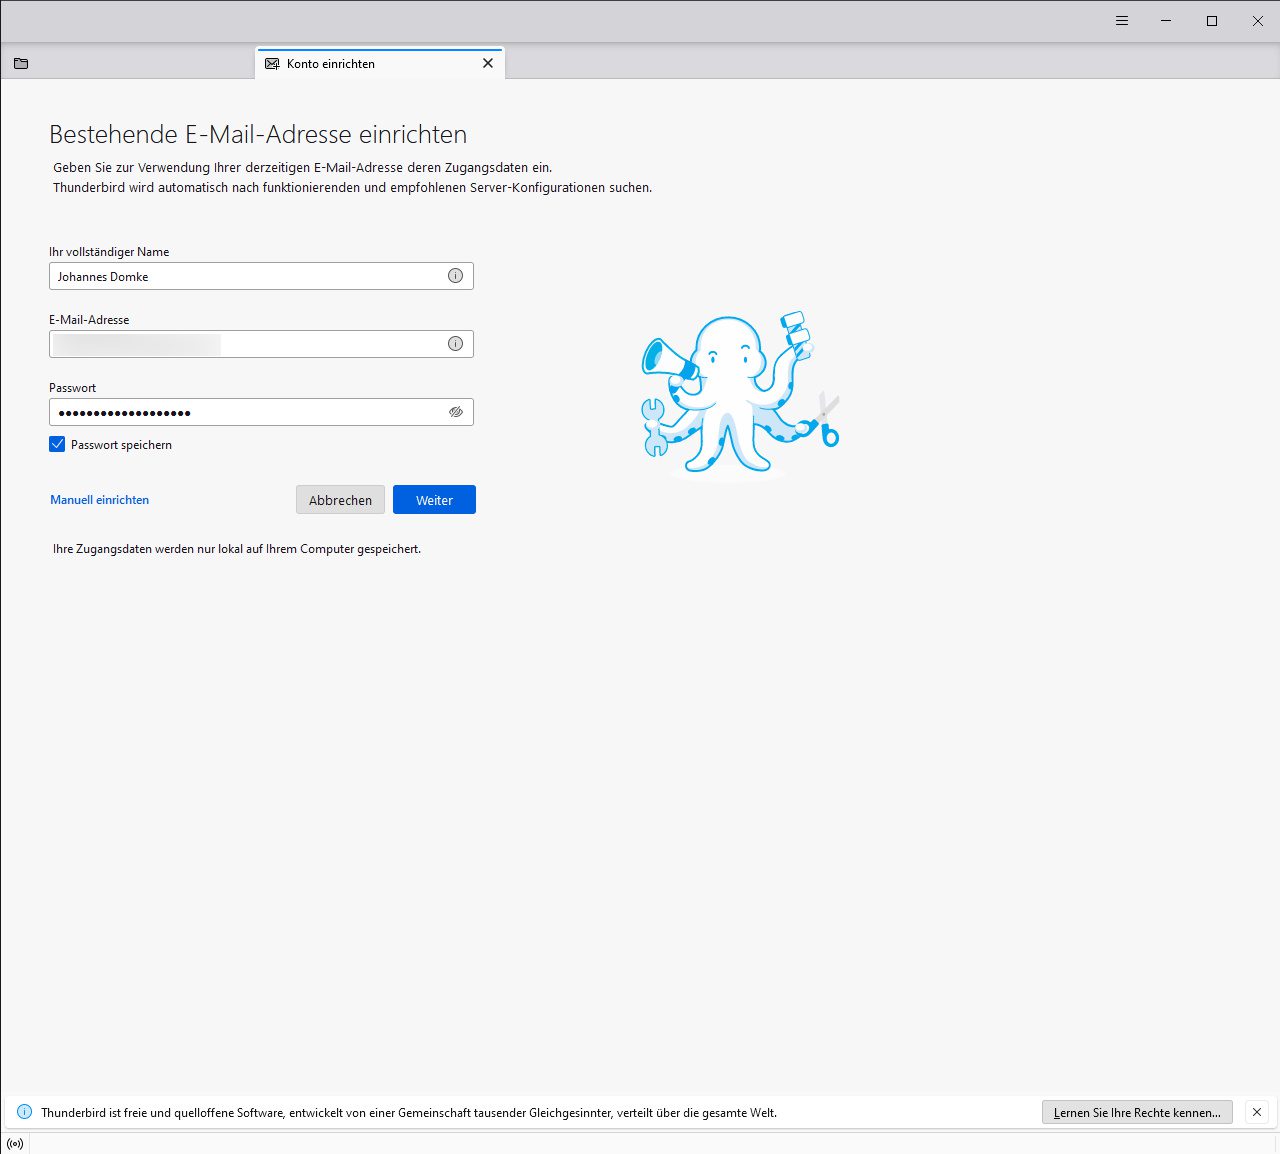
Task: Open the Manuell einrichten link
Action: point(100,500)
